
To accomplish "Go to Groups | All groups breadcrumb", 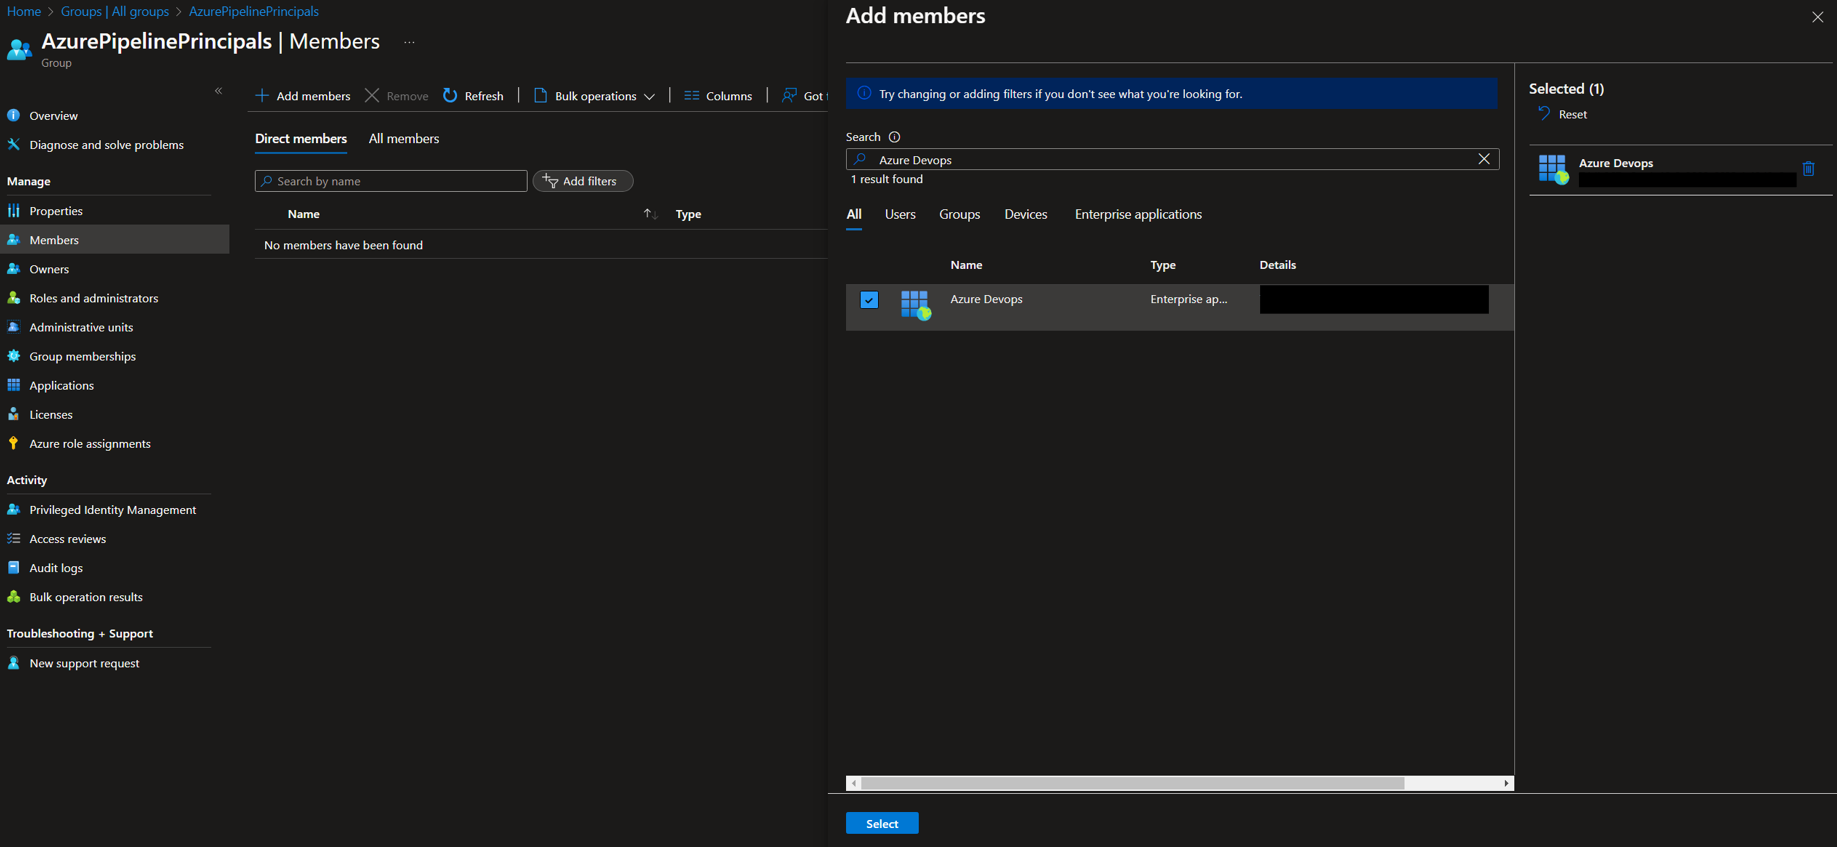I will [x=115, y=11].
